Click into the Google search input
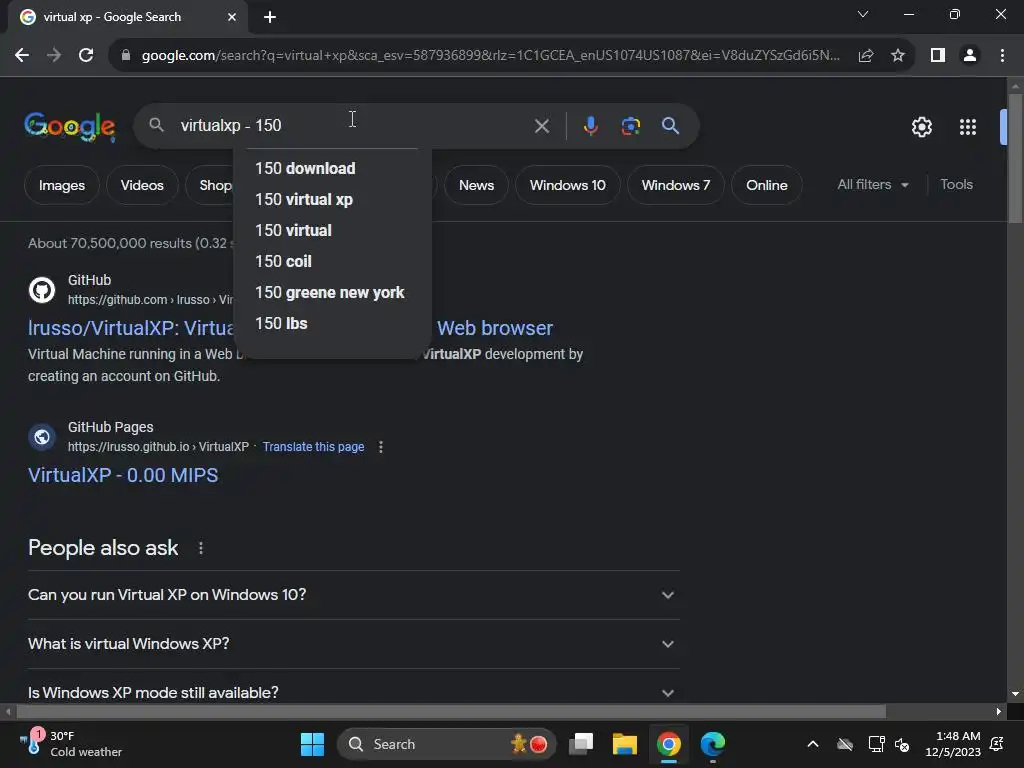This screenshot has height=768, width=1024. pos(353,125)
